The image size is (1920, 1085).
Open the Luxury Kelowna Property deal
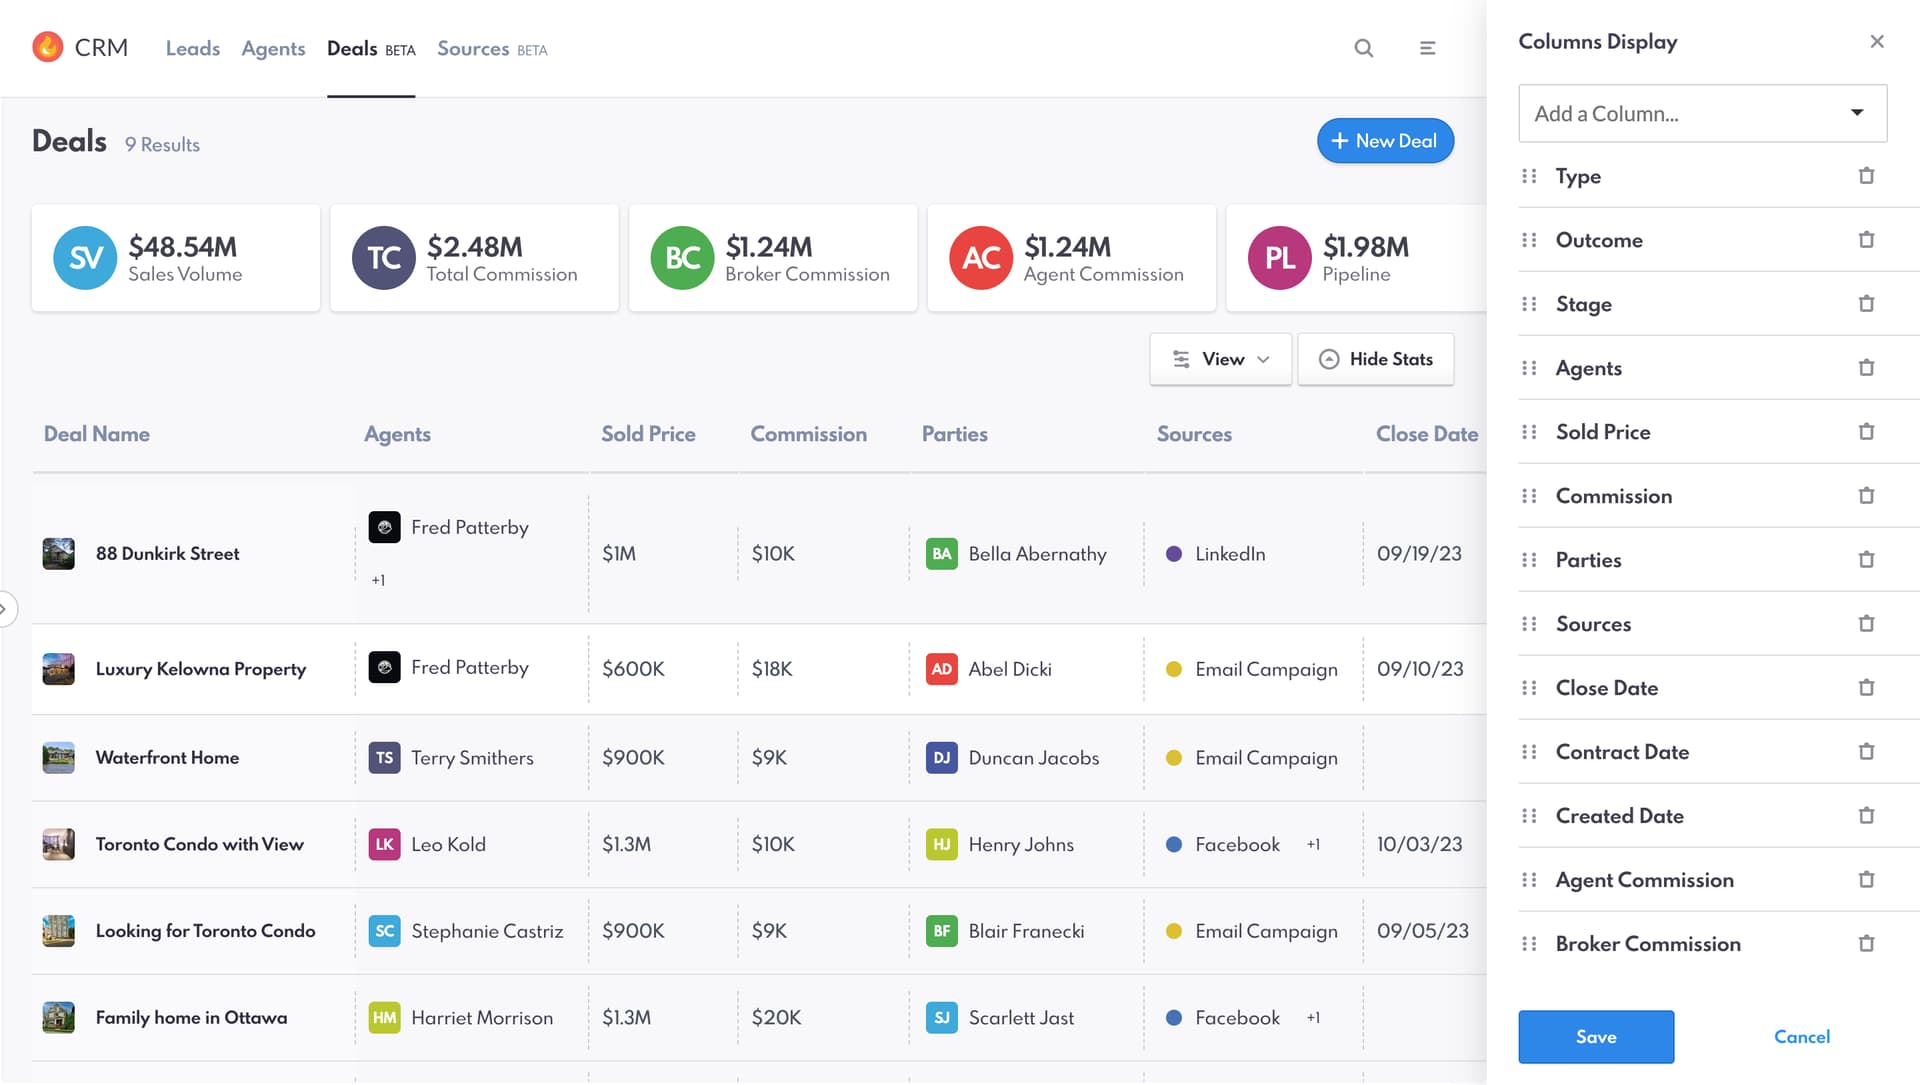[x=201, y=669]
